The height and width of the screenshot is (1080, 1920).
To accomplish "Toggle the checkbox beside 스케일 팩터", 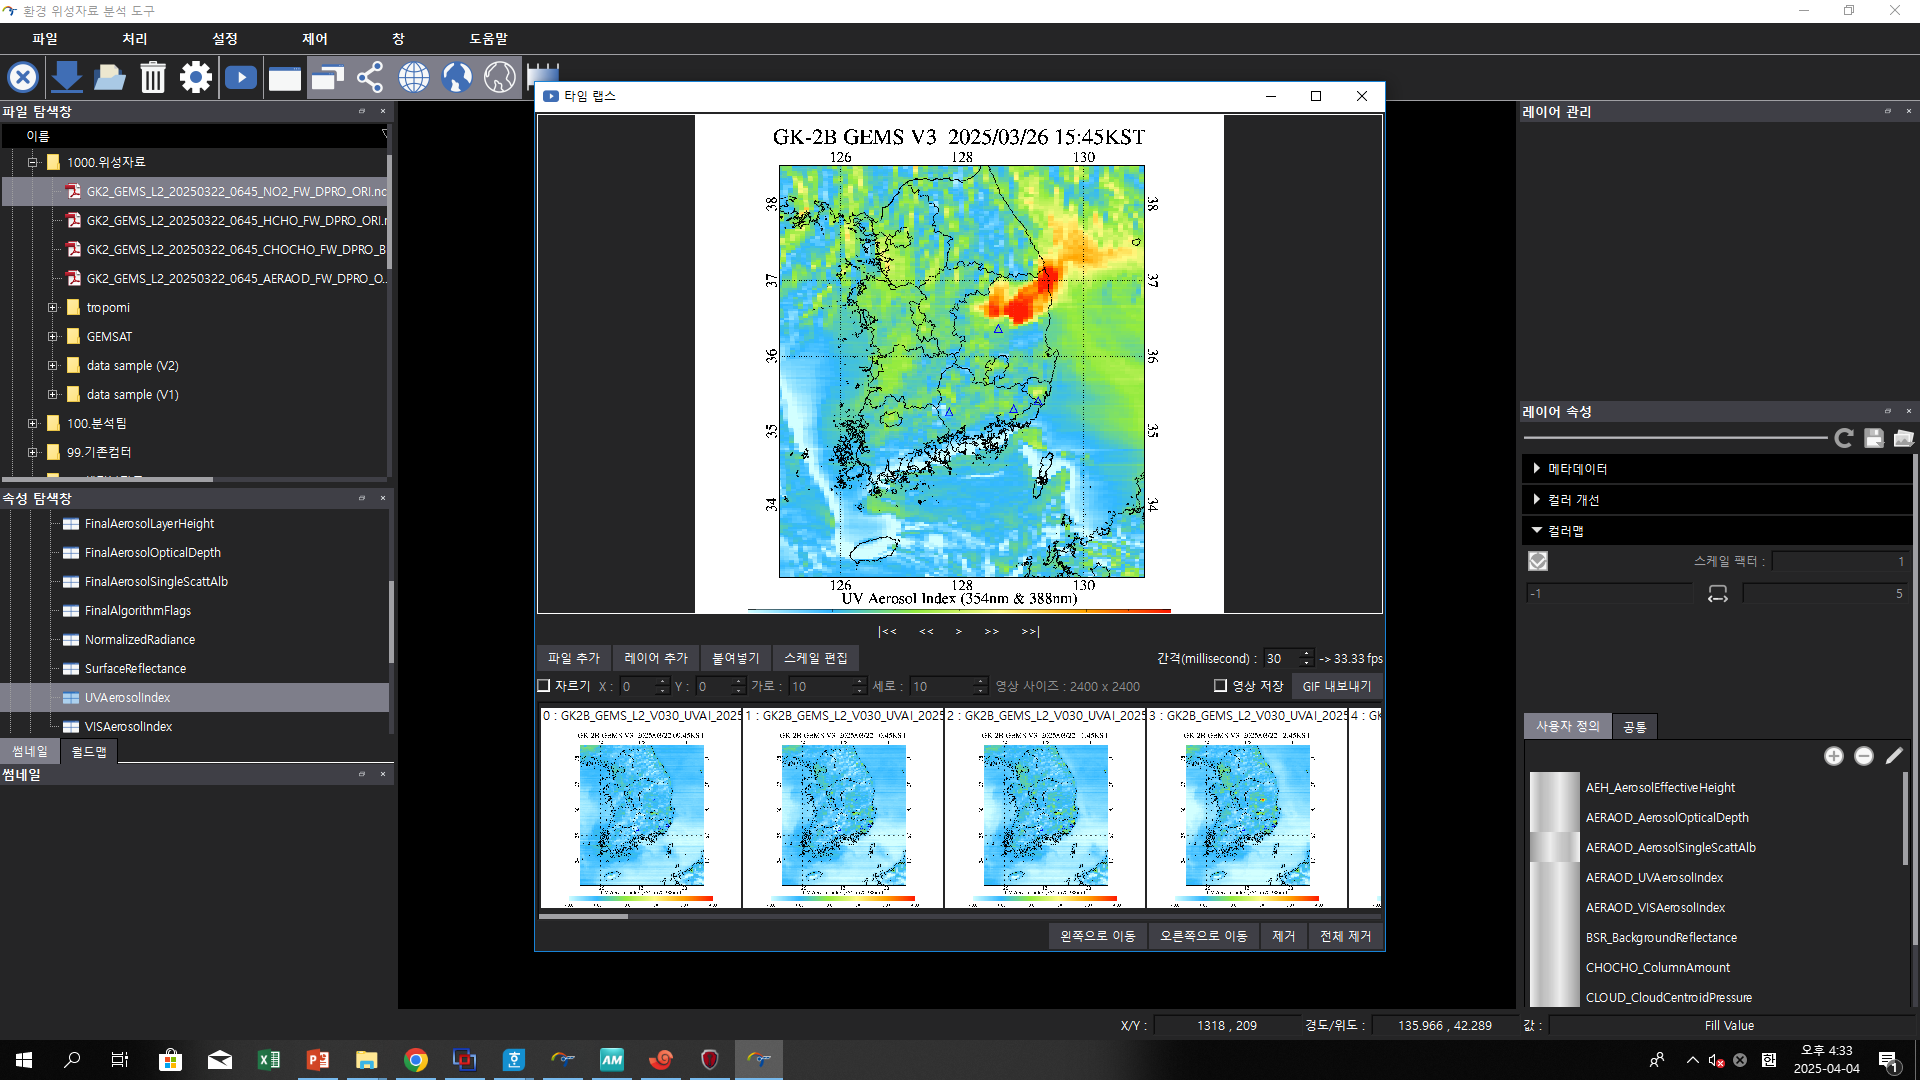I will click(x=1538, y=561).
